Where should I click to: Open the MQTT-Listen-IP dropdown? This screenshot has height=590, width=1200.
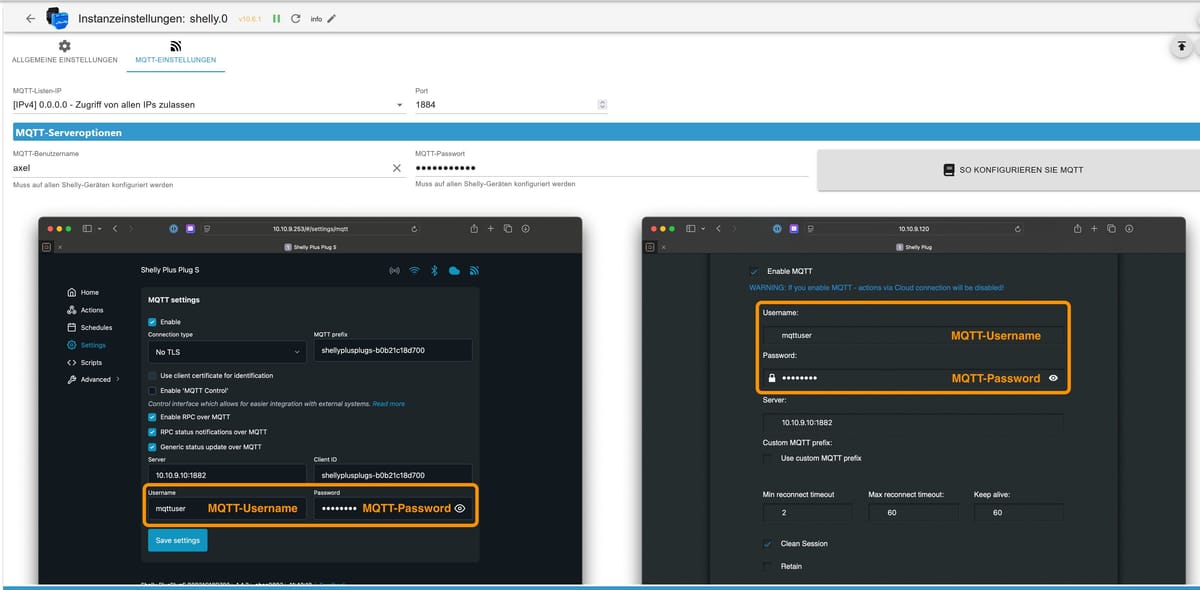208,104
